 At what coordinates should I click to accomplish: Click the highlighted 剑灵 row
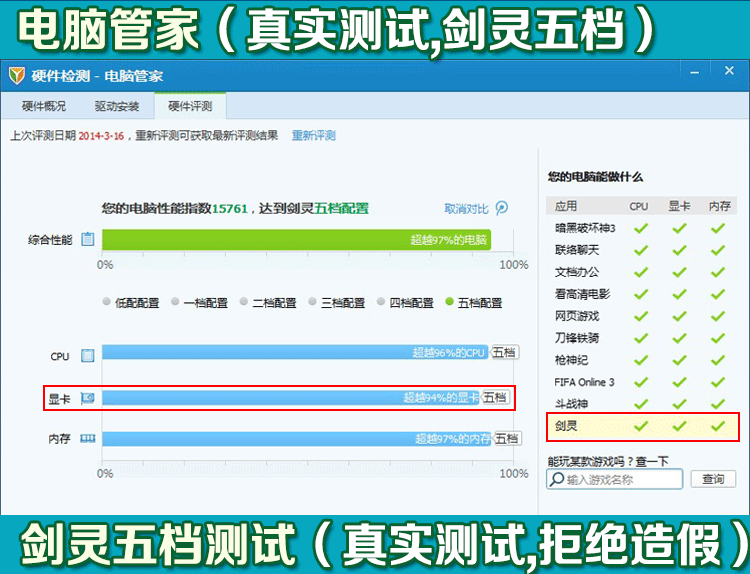[643, 426]
